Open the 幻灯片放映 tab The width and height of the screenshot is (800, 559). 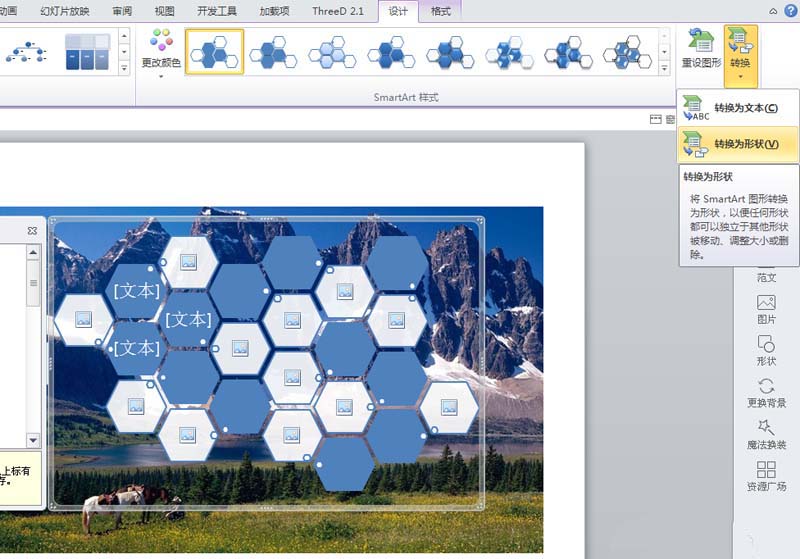65,11
